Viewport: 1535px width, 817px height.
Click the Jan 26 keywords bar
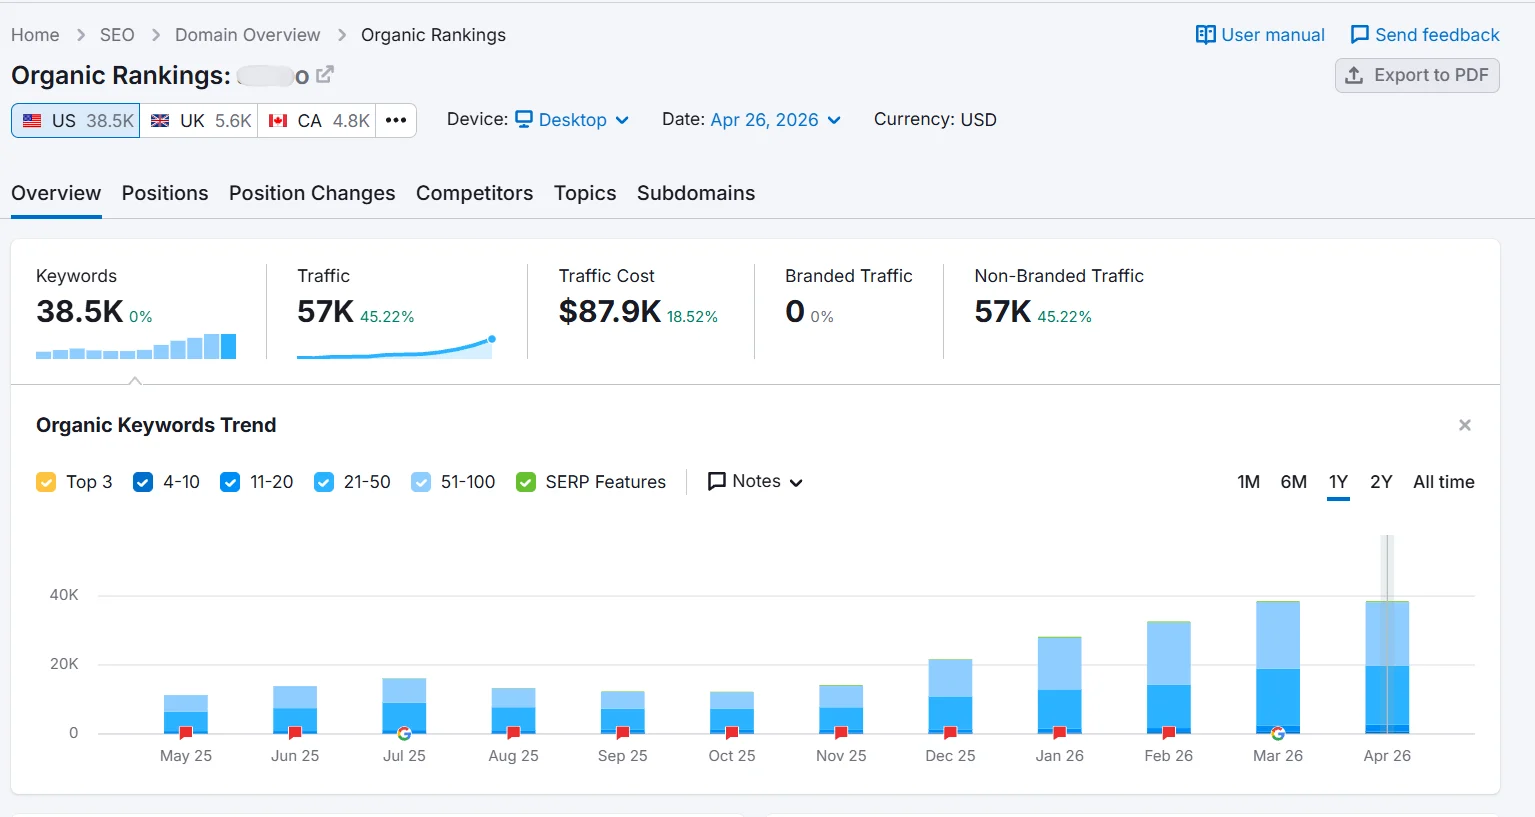tap(1060, 685)
